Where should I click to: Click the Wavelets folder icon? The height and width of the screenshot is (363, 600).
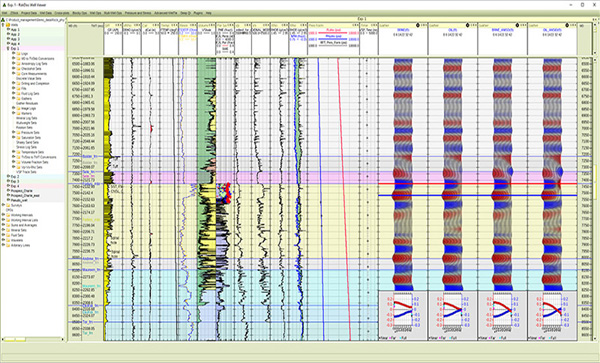8,240
